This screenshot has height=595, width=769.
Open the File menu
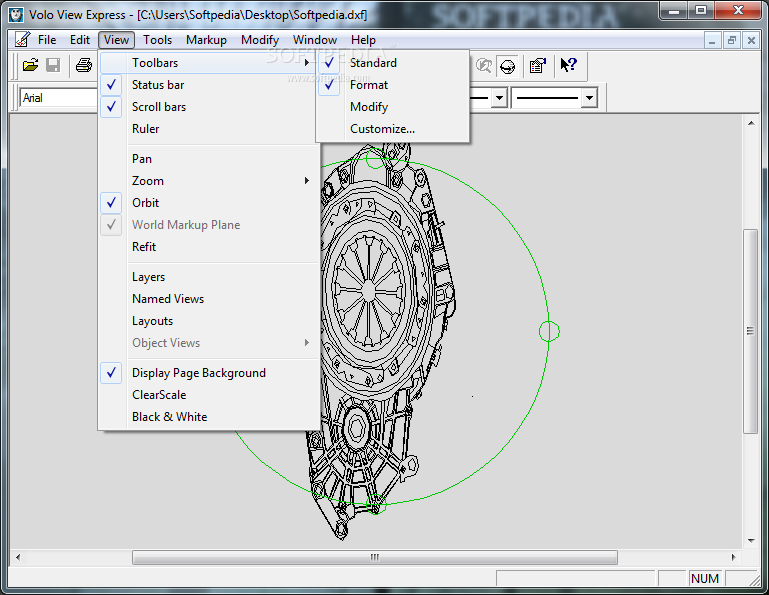coord(47,40)
